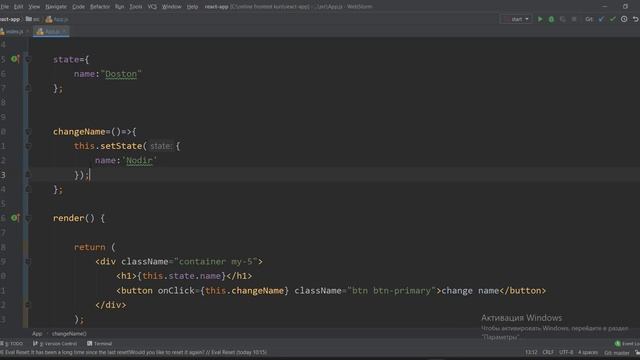Click the override gutter icon beside state

tap(15, 59)
